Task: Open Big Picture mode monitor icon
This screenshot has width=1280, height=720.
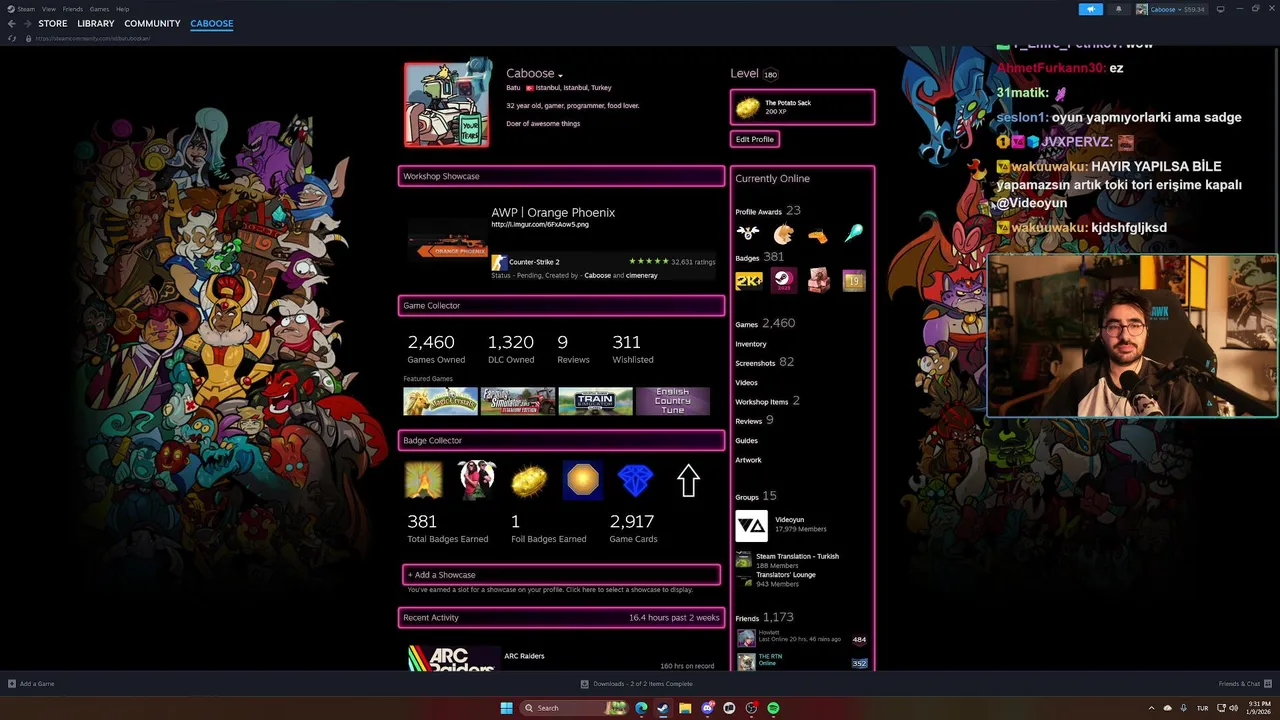Action: (1220, 9)
